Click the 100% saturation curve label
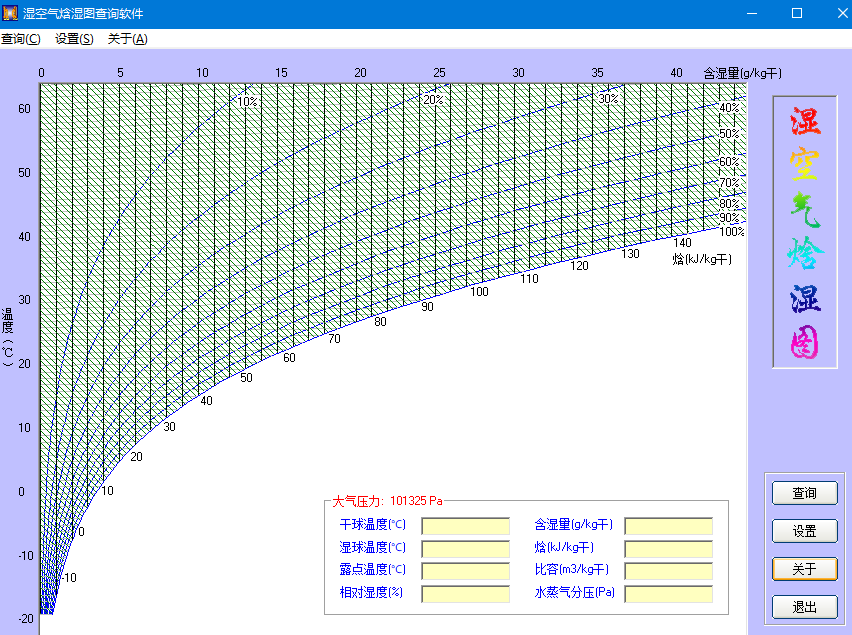Screen dimensions: 852x635 [x=732, y=232]
